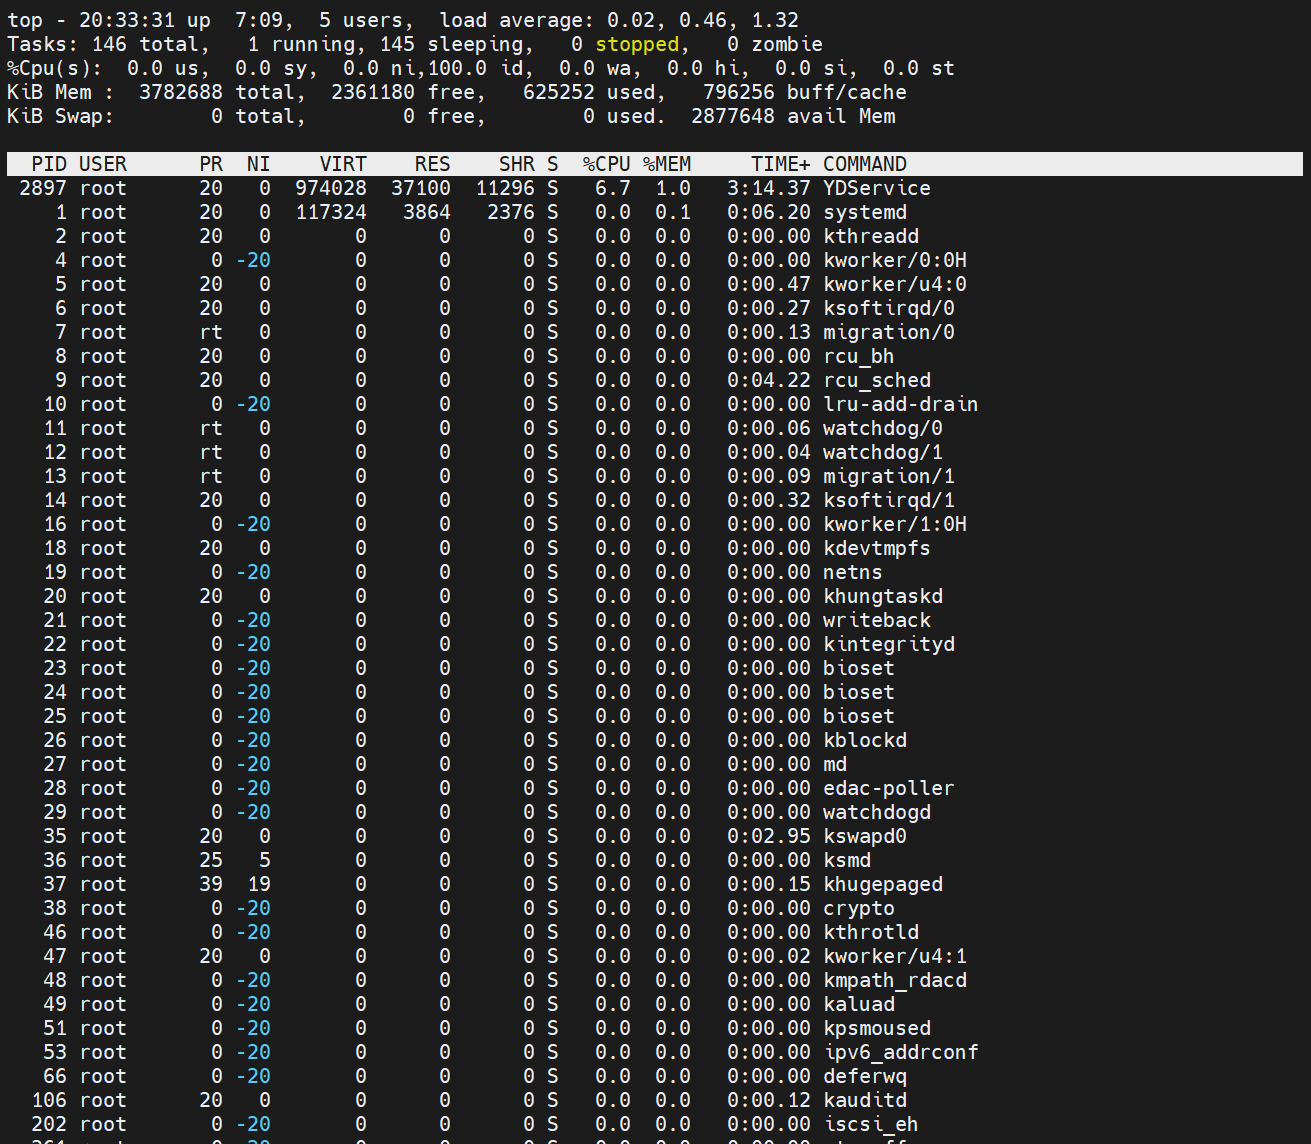Click the 0:02.95 time for kswapd0

coord(769,836)
